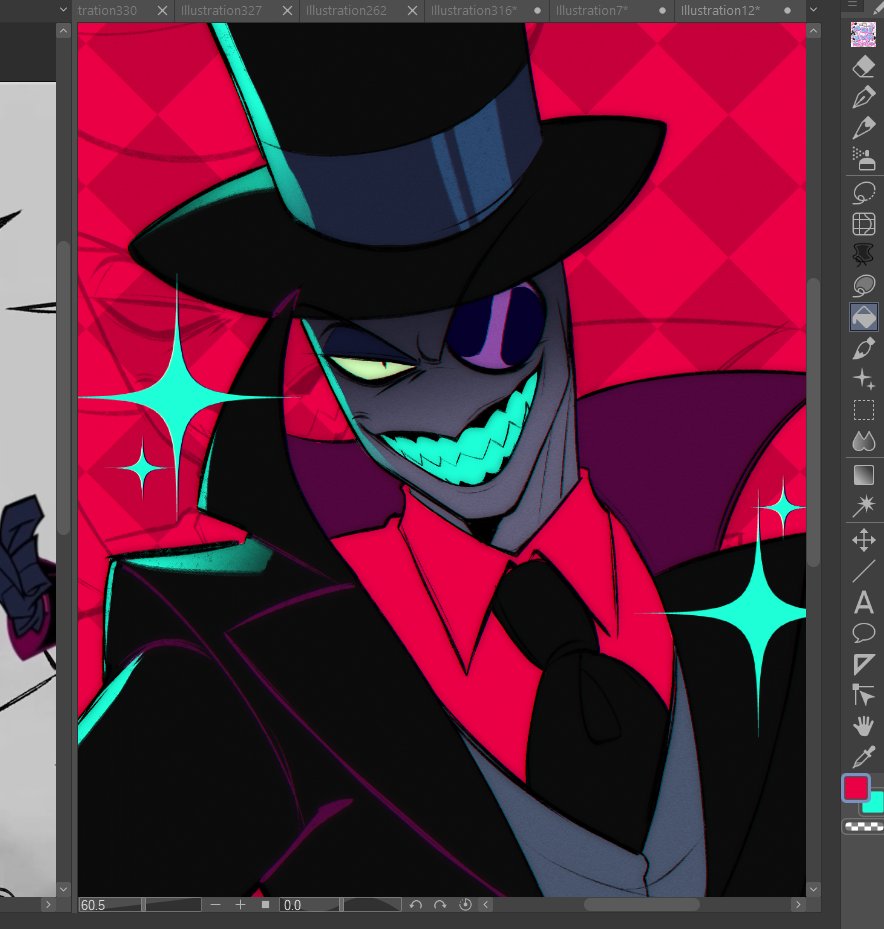Select the Liquify tool
Screen dimensions: 884x929
863,255
